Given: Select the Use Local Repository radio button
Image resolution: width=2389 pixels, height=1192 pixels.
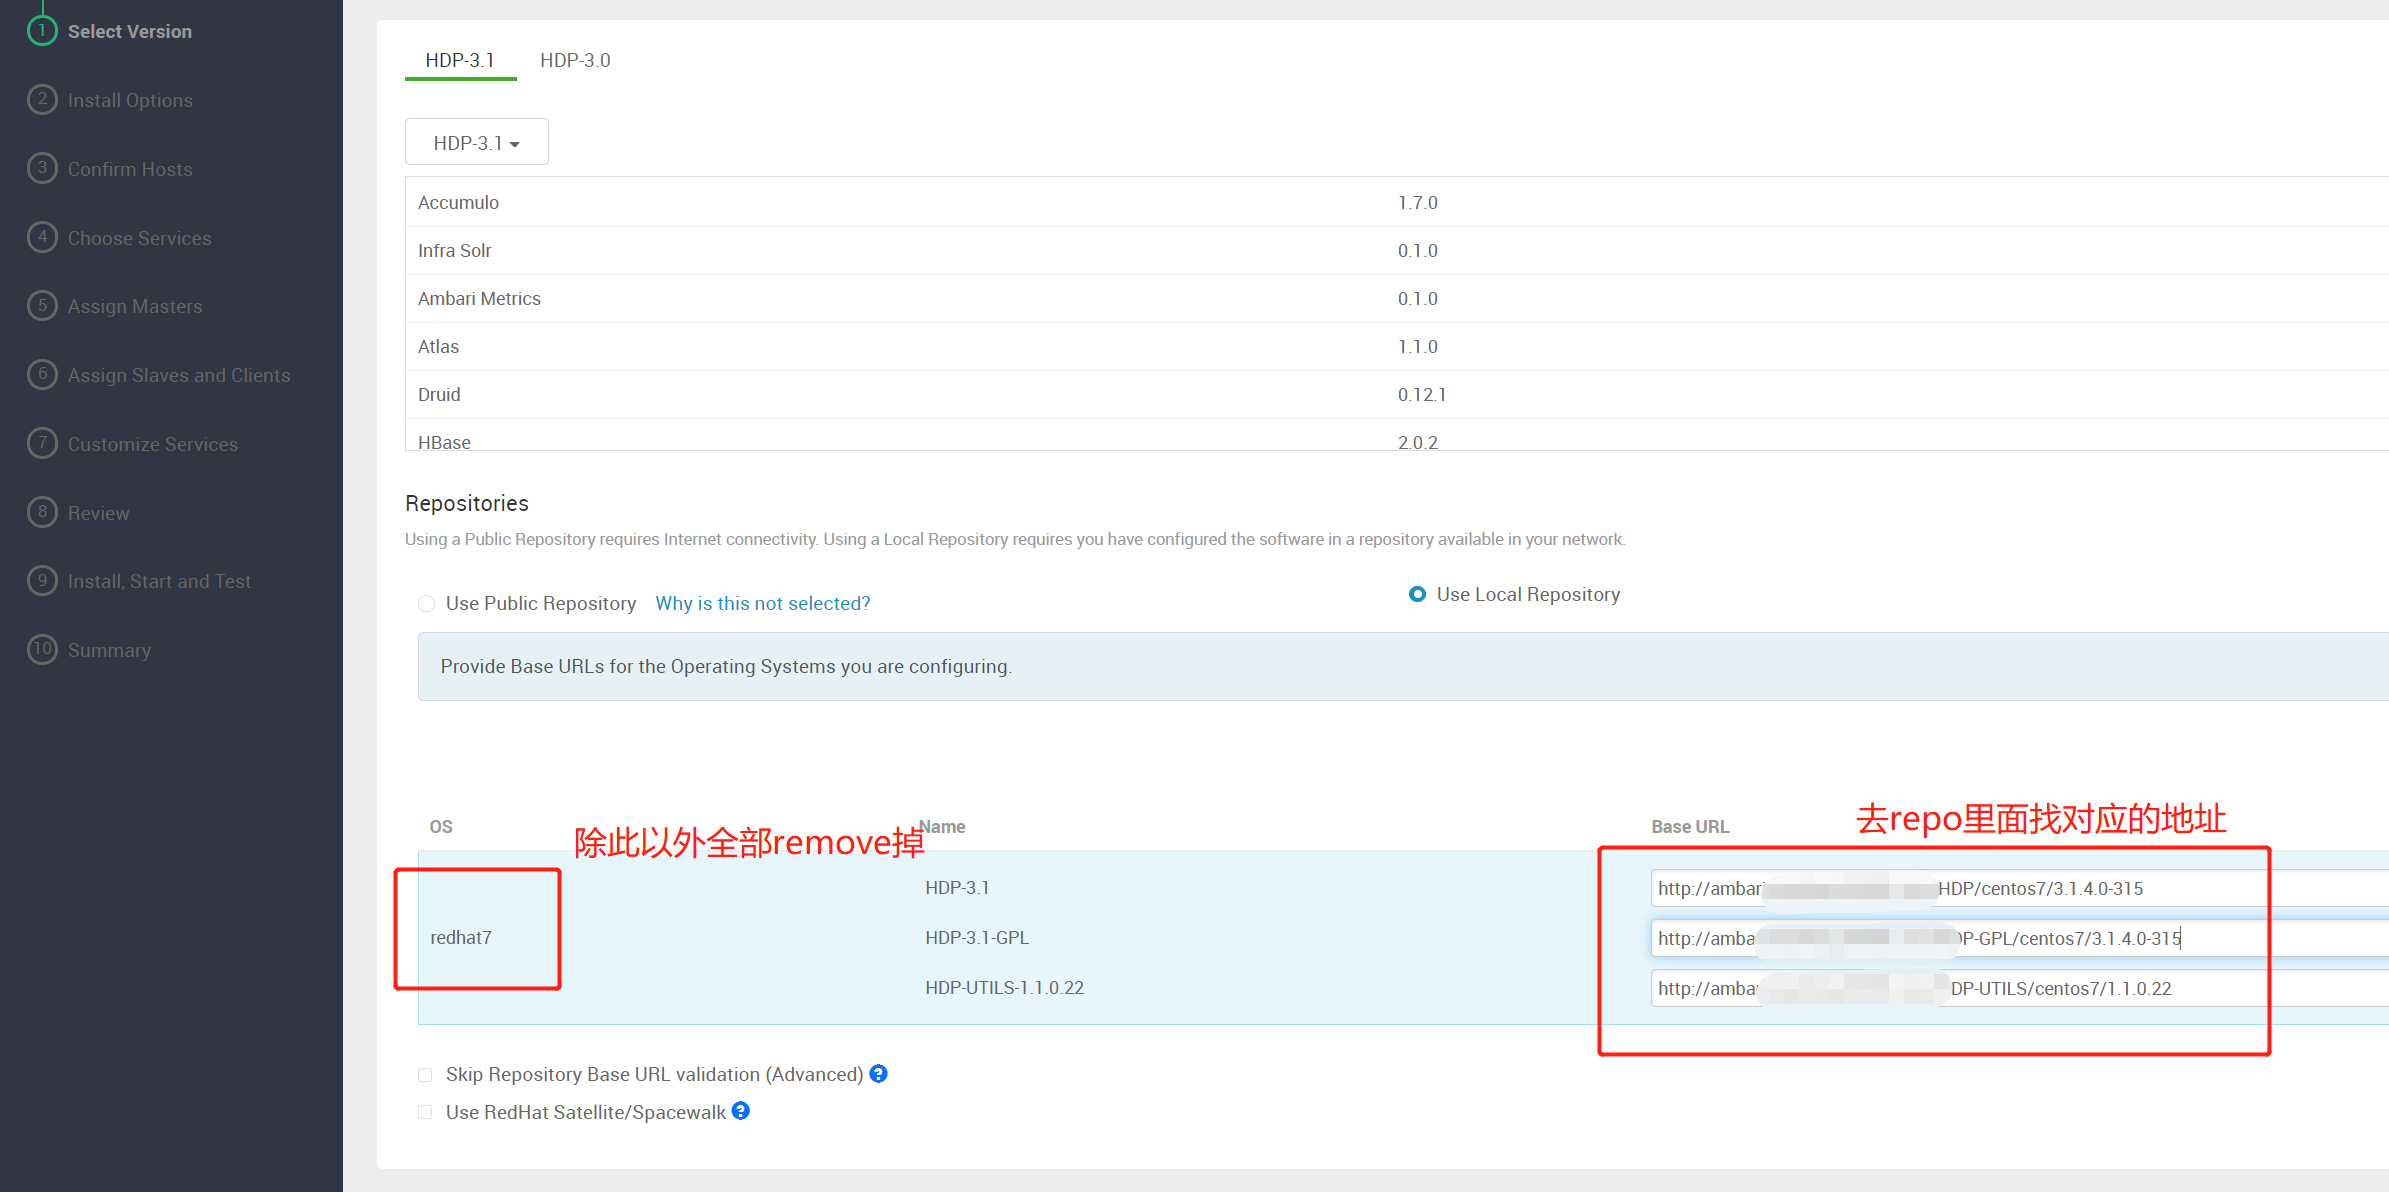Looking at the screenshot, I should 1417,594.
